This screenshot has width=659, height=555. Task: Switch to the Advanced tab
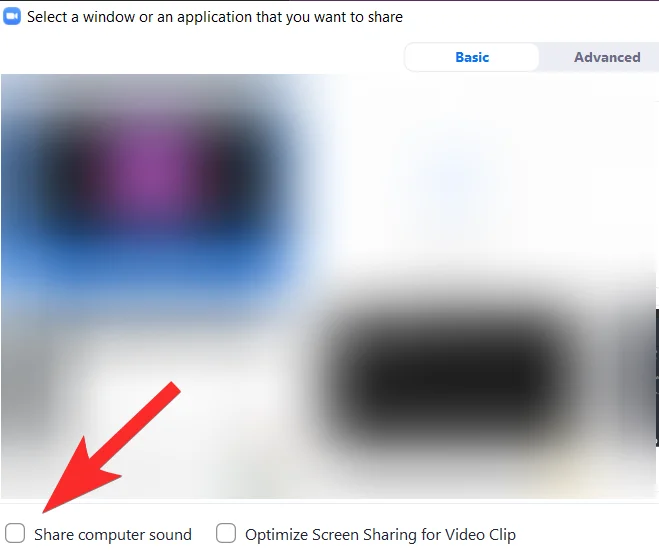point(607,57)
